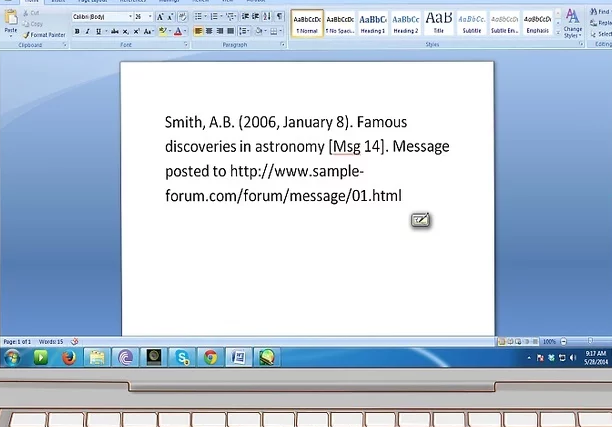Open Firefox from the taskbar
Screen dimensions: 612x427
(69, 357)
